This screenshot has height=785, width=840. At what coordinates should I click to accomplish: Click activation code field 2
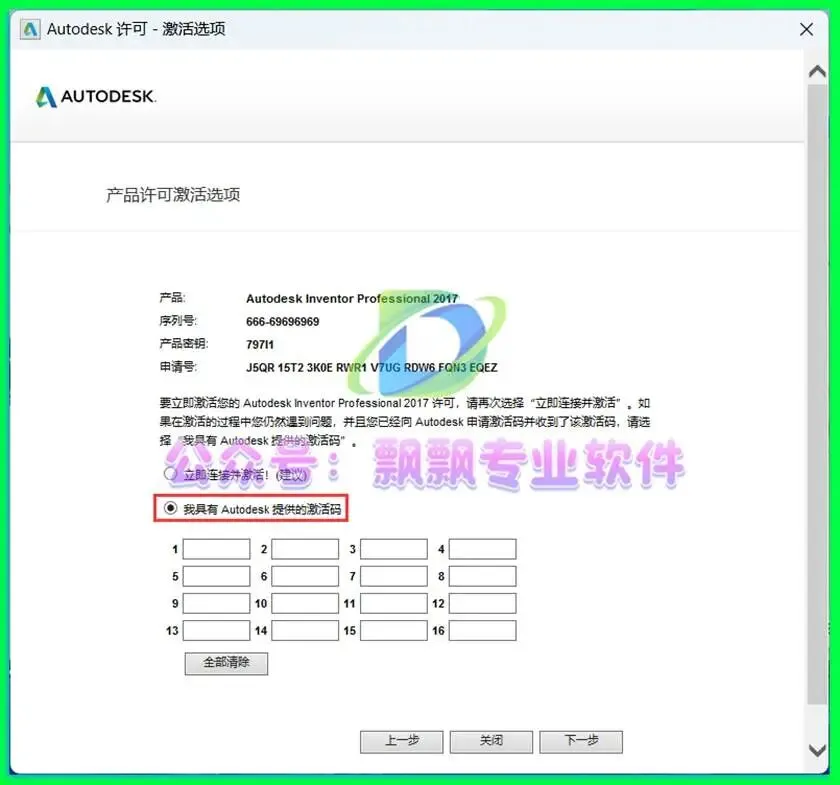click(305, 549)
